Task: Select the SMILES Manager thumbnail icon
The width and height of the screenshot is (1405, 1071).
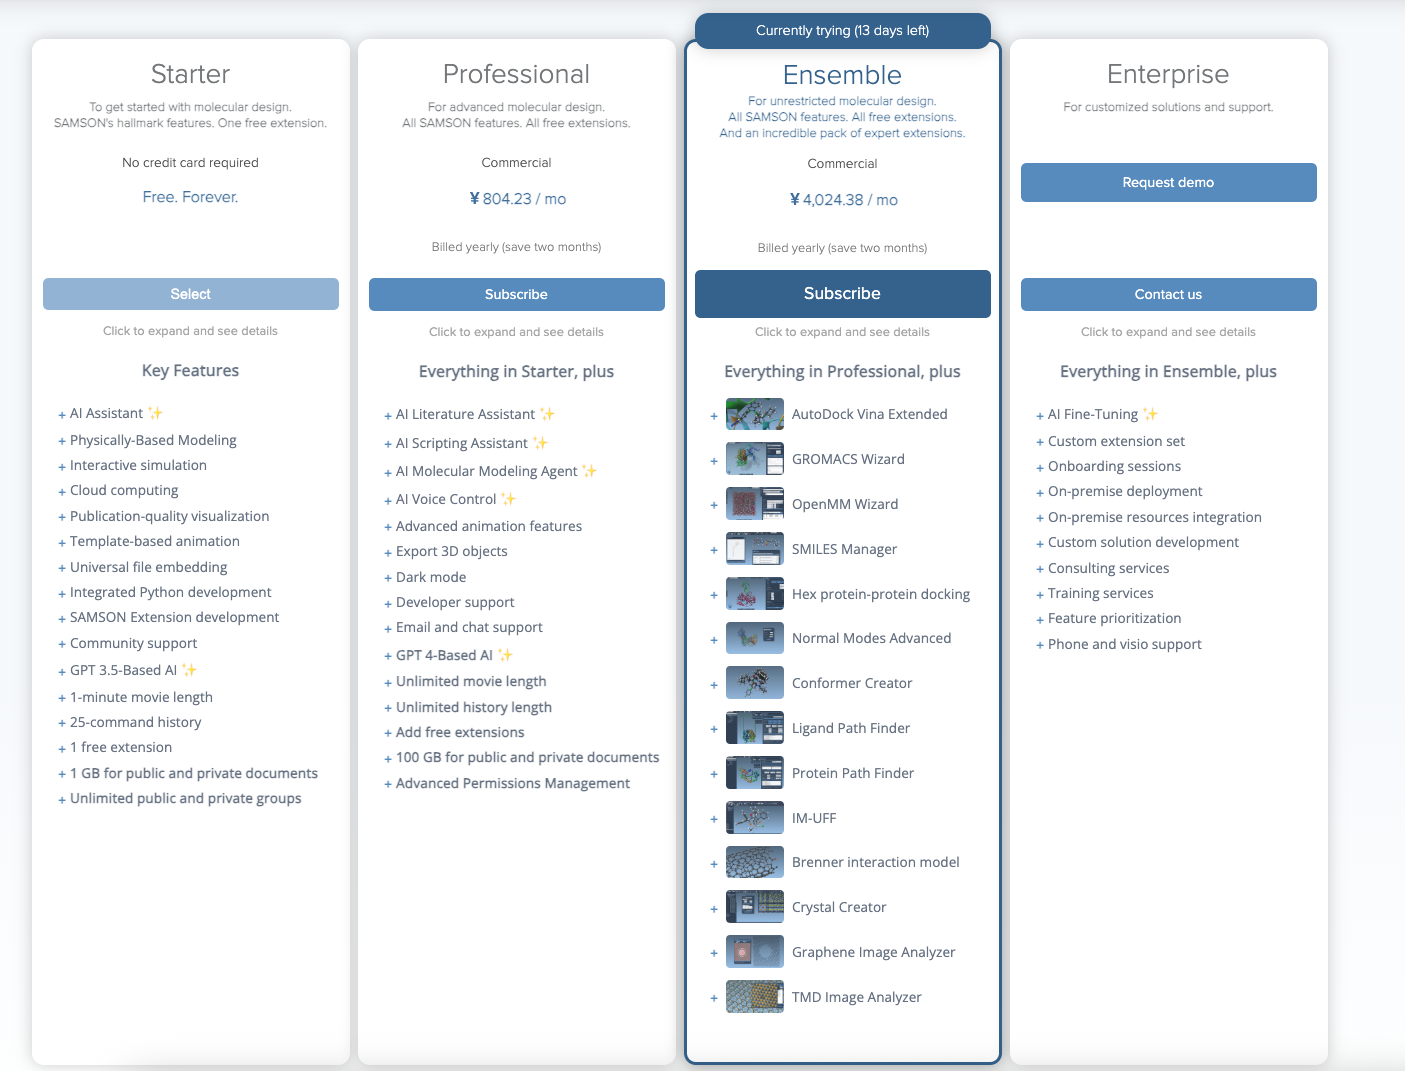Action: (x=754, y=549)
